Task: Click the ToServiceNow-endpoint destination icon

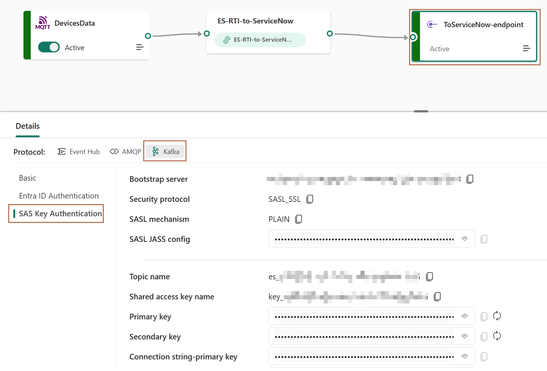Action: (432, 24)
